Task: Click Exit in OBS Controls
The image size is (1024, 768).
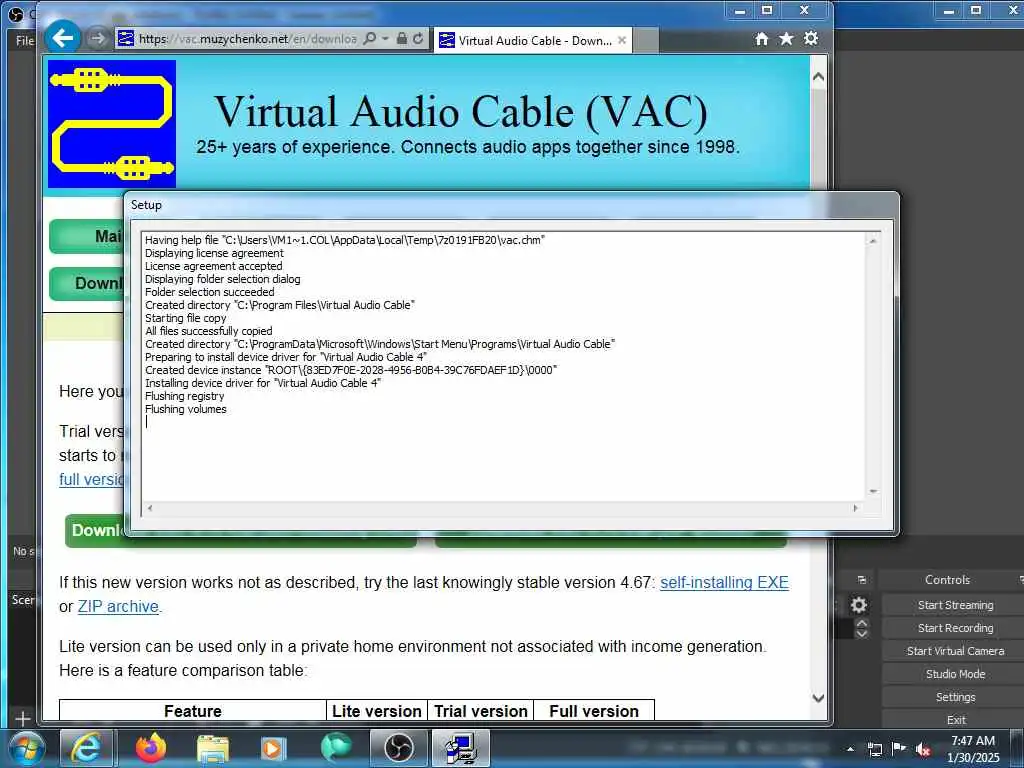Action: pyautogui.click(x=955, y=719)
